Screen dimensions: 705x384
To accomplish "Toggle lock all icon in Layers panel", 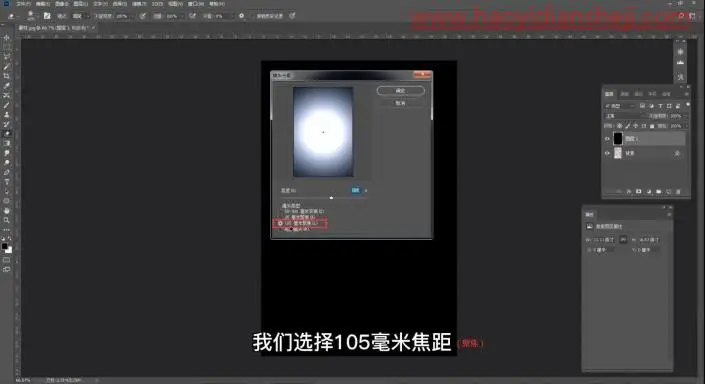I will coord(652,126).
